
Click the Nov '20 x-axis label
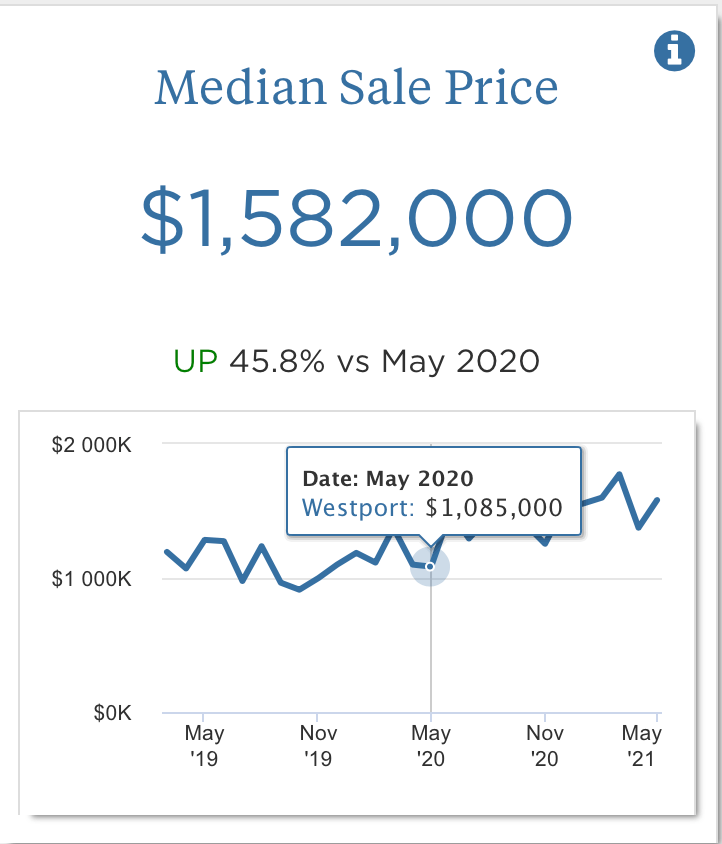[x=544, y=746]
